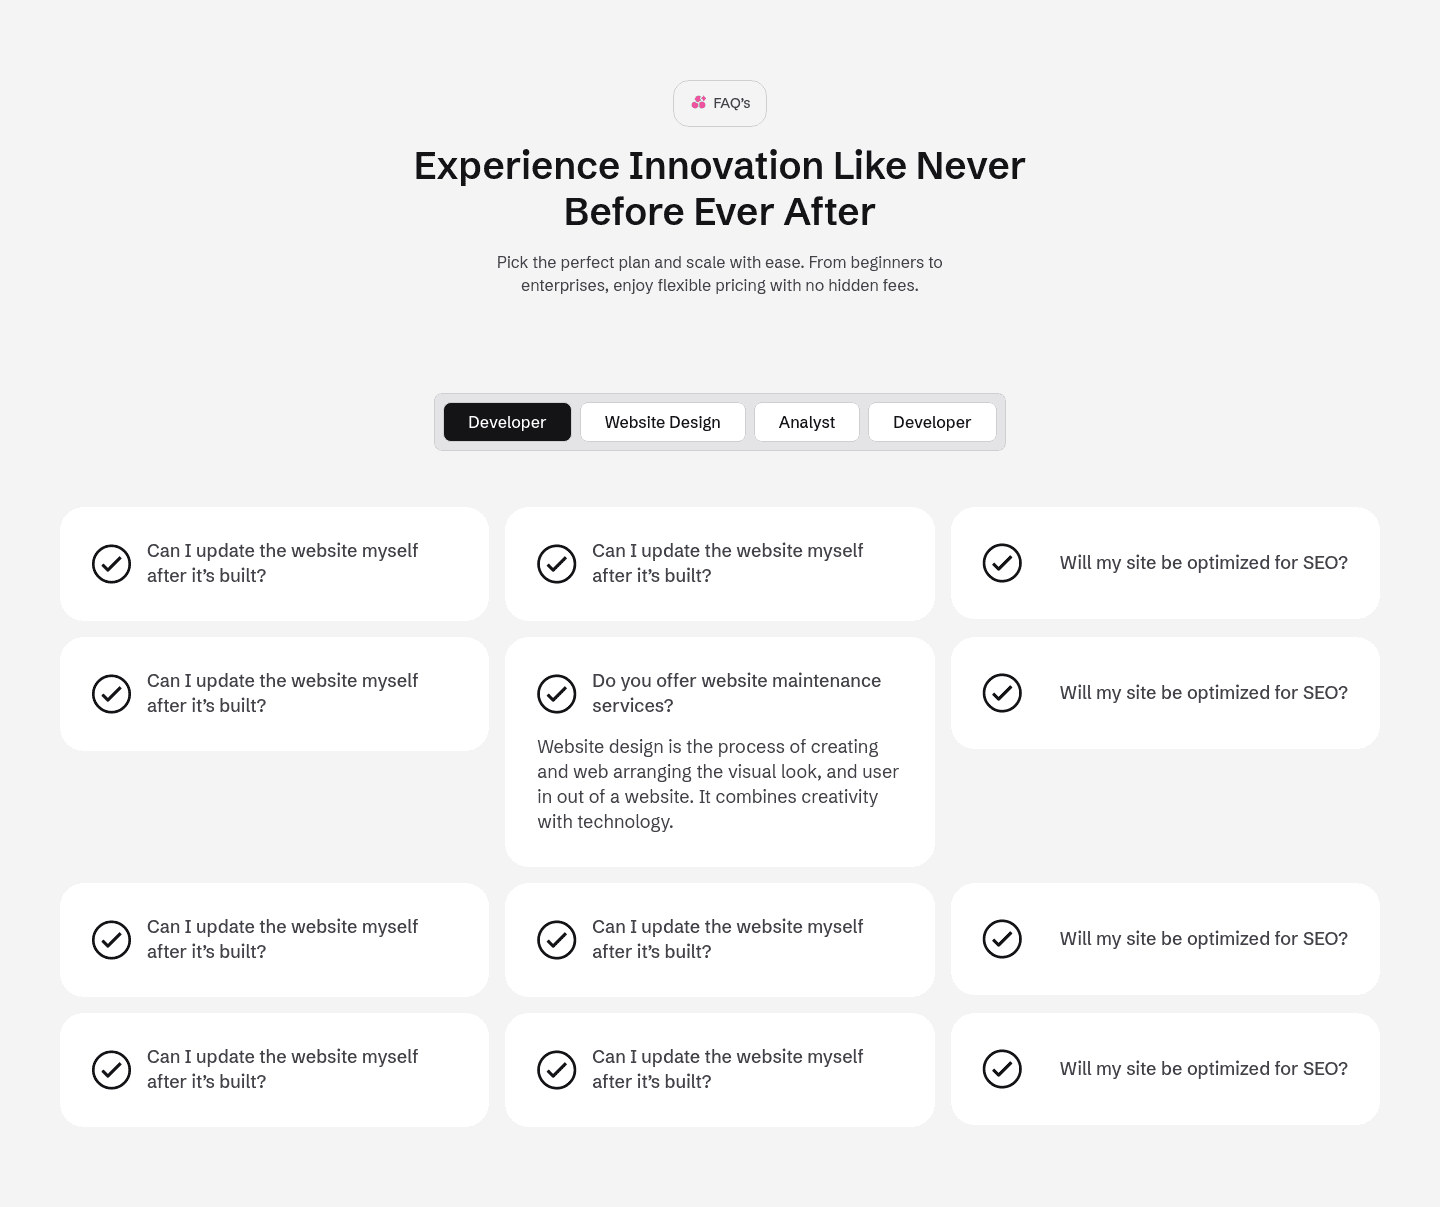This screenshot has width=1440, height=1207.
Task: Click the FAQ's badge label
Action: coord(731,103)
